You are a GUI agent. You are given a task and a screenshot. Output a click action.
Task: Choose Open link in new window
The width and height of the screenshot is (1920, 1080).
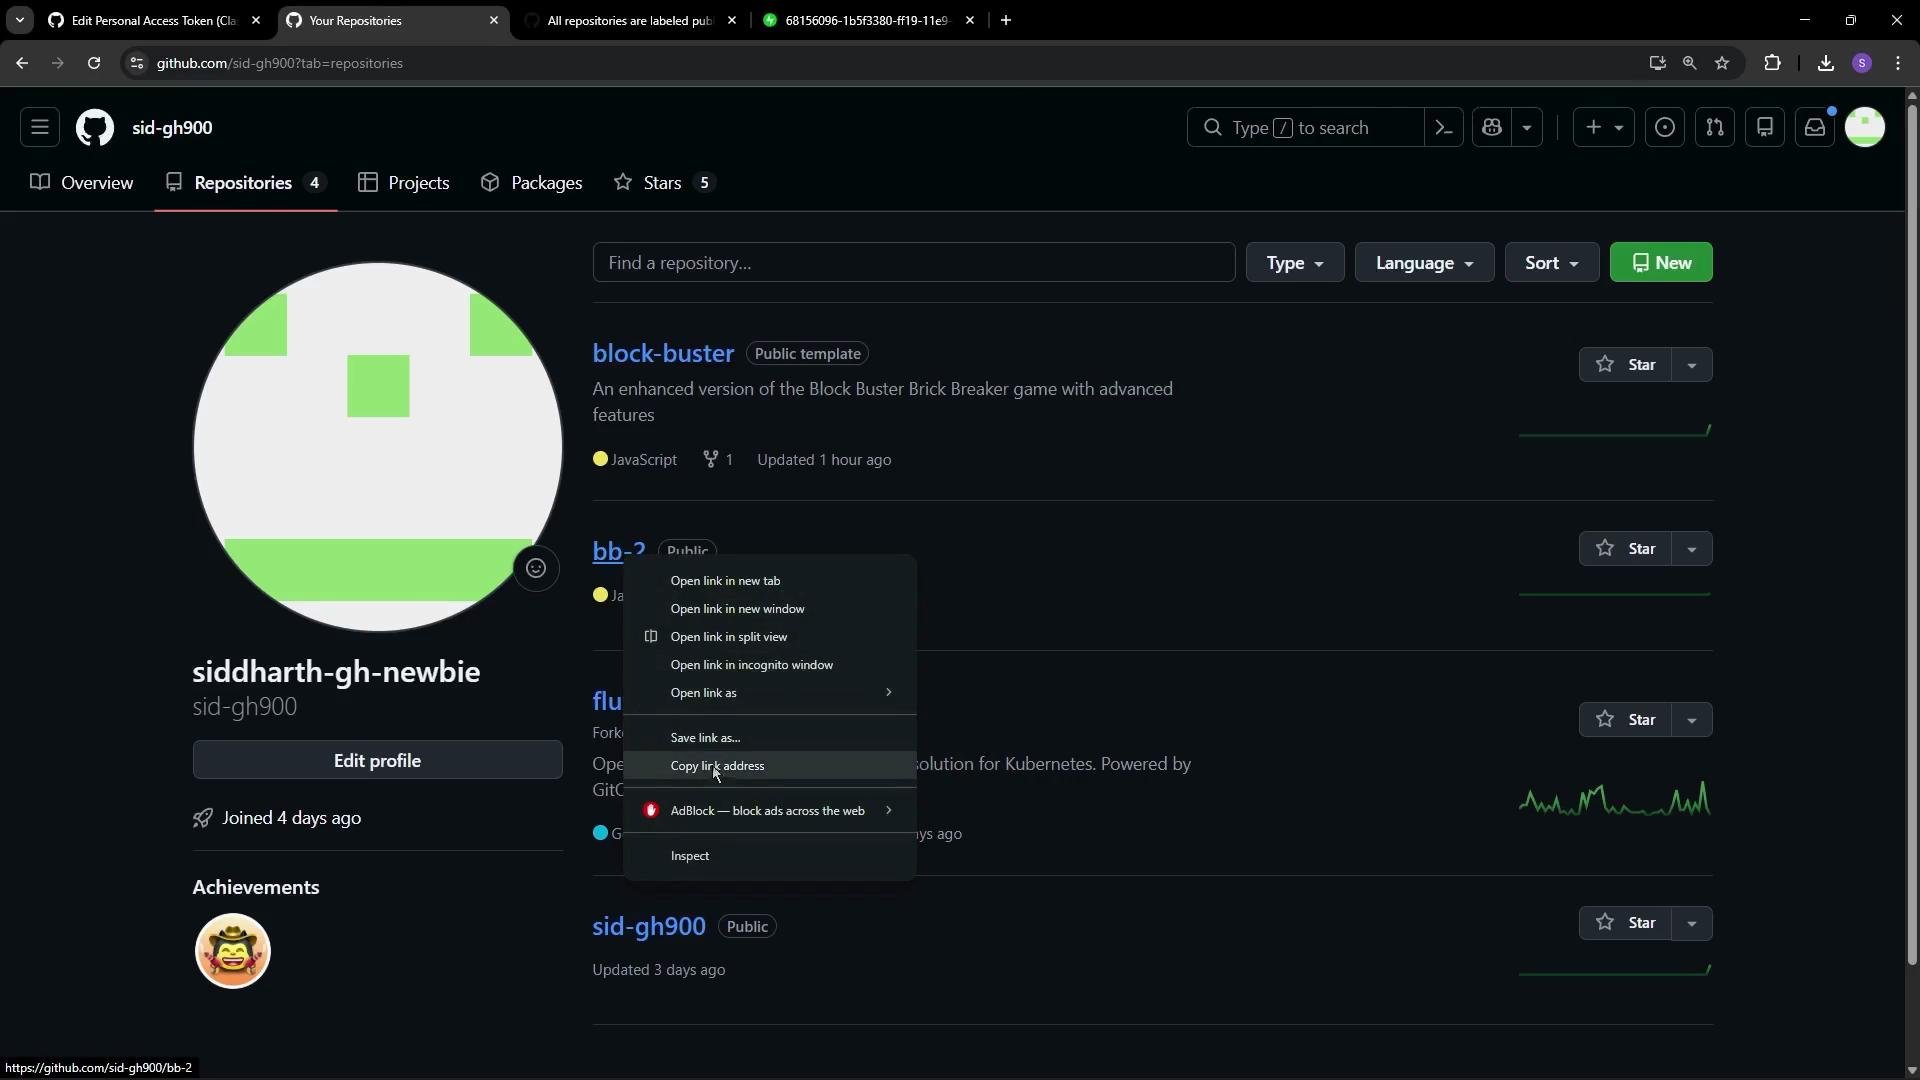[769, 608]
